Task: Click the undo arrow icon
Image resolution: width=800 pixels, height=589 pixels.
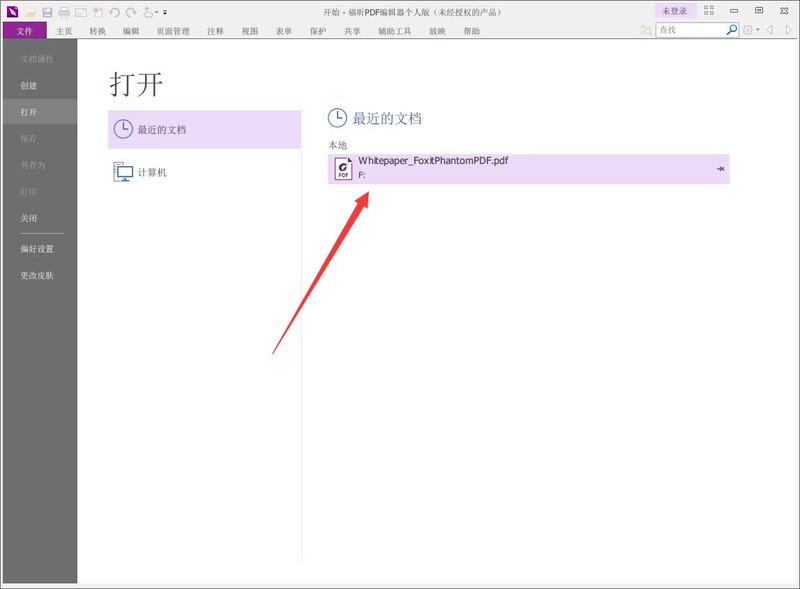Action: (115, 12)
